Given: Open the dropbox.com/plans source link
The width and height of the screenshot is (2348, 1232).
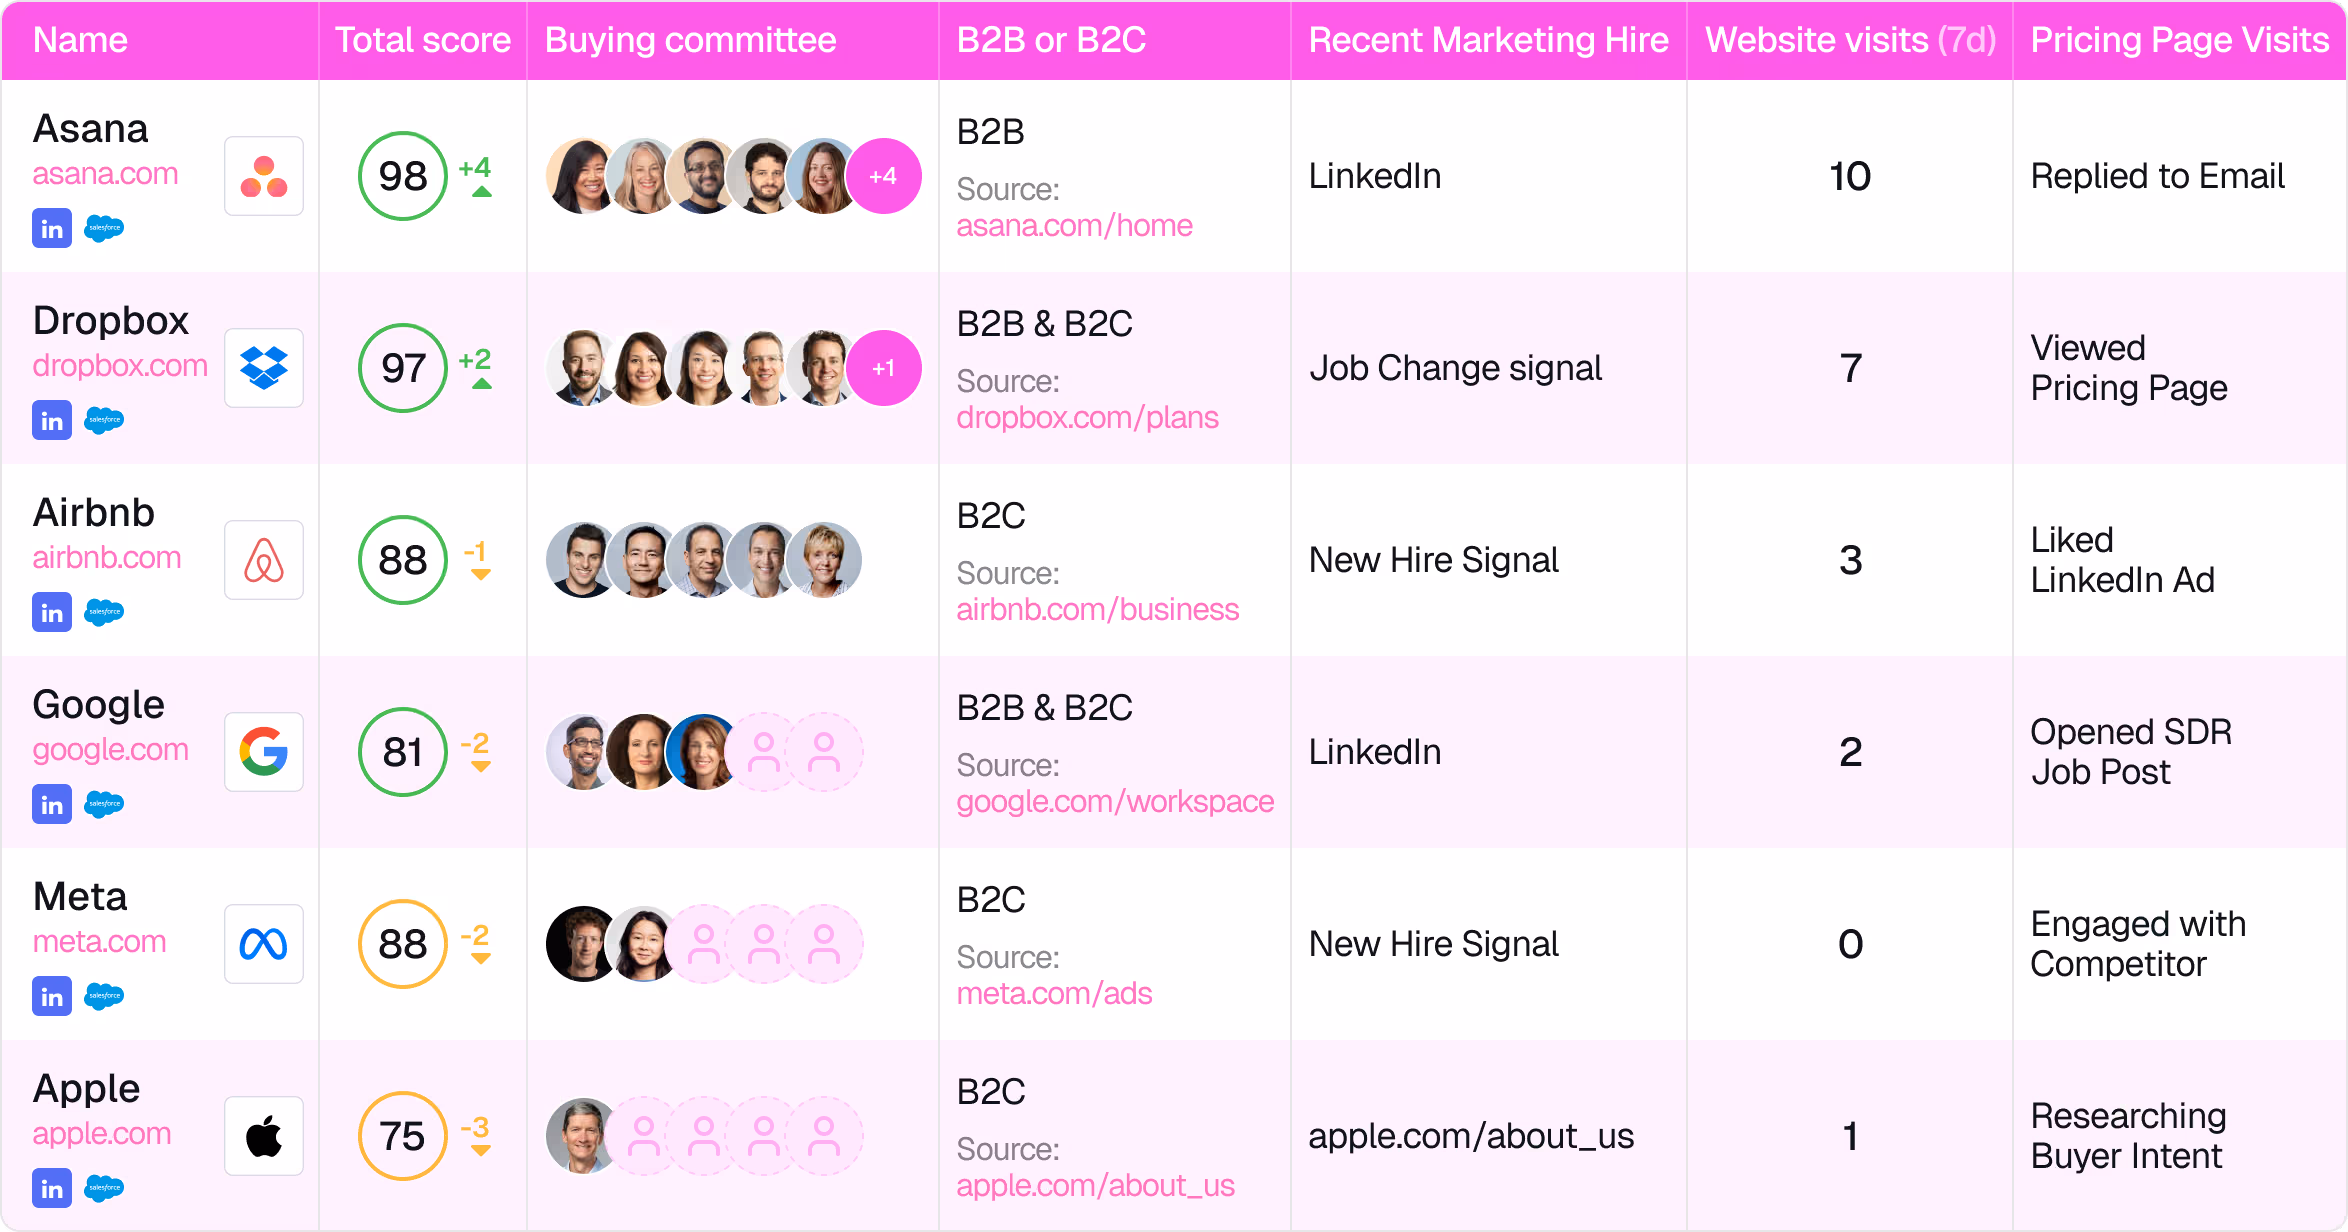Looking at the screenshot, I should (x=1088, y=417).
